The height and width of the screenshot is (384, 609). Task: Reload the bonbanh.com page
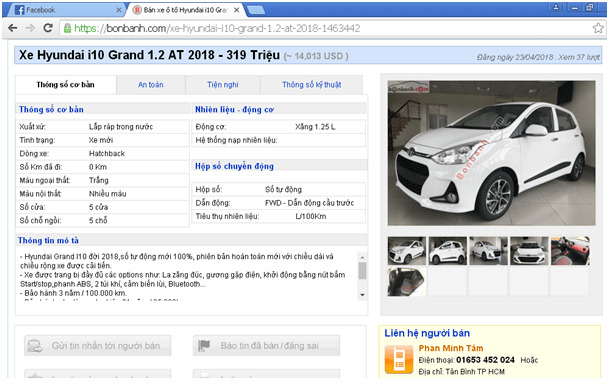tap(48, 28)
